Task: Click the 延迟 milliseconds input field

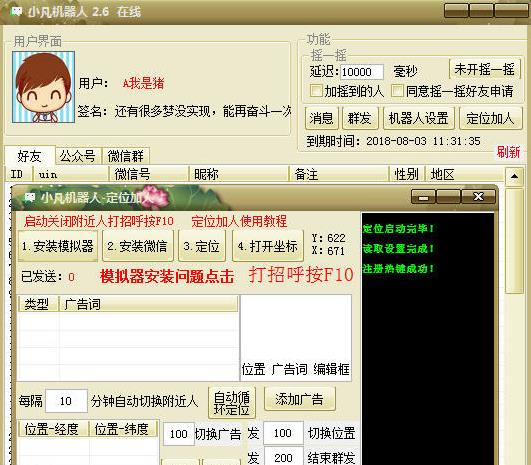Action: [x=362, y=72]
